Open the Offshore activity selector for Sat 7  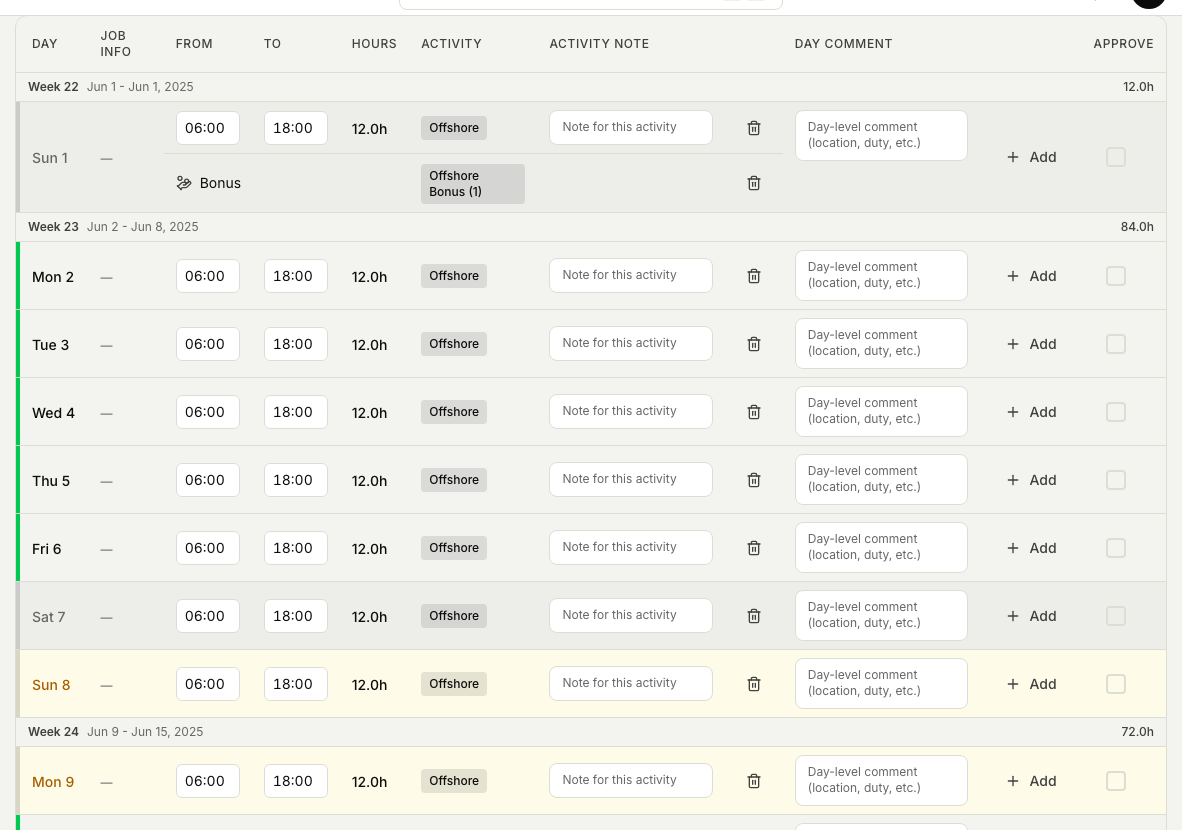pos(454,616)
